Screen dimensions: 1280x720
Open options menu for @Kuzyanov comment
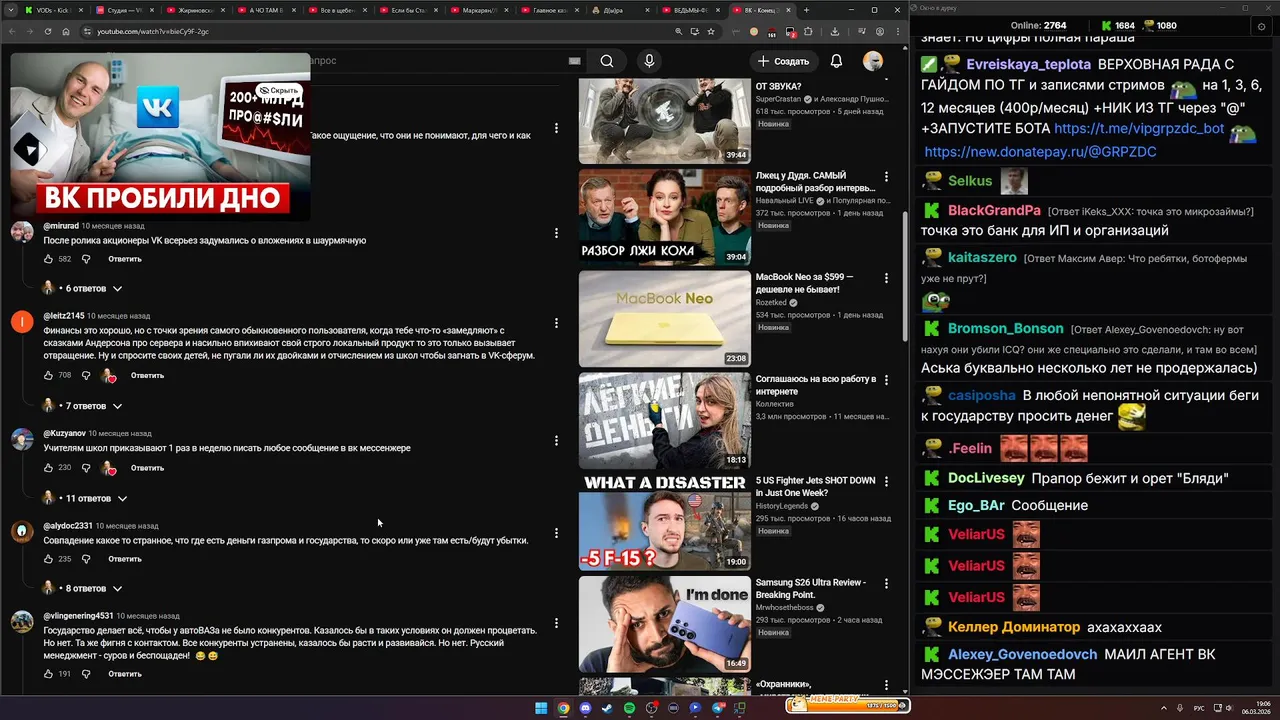[556, 440]
